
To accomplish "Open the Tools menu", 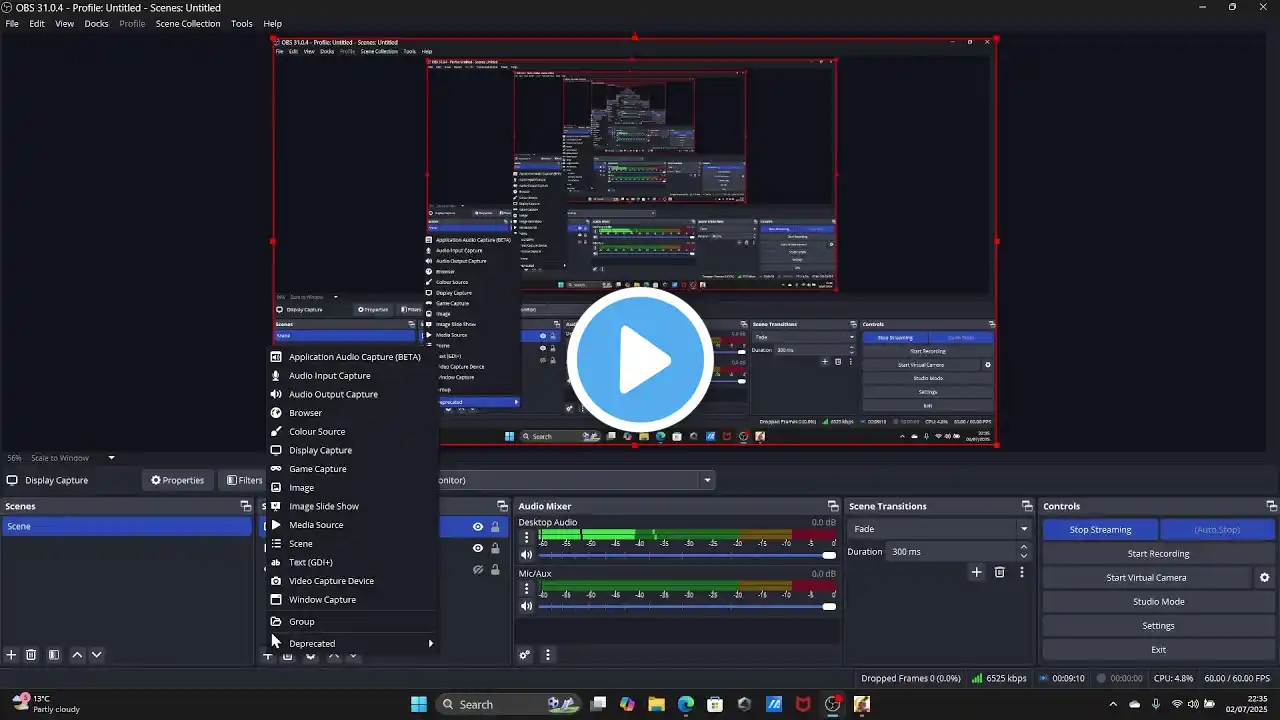I will (x=242, y=23).
